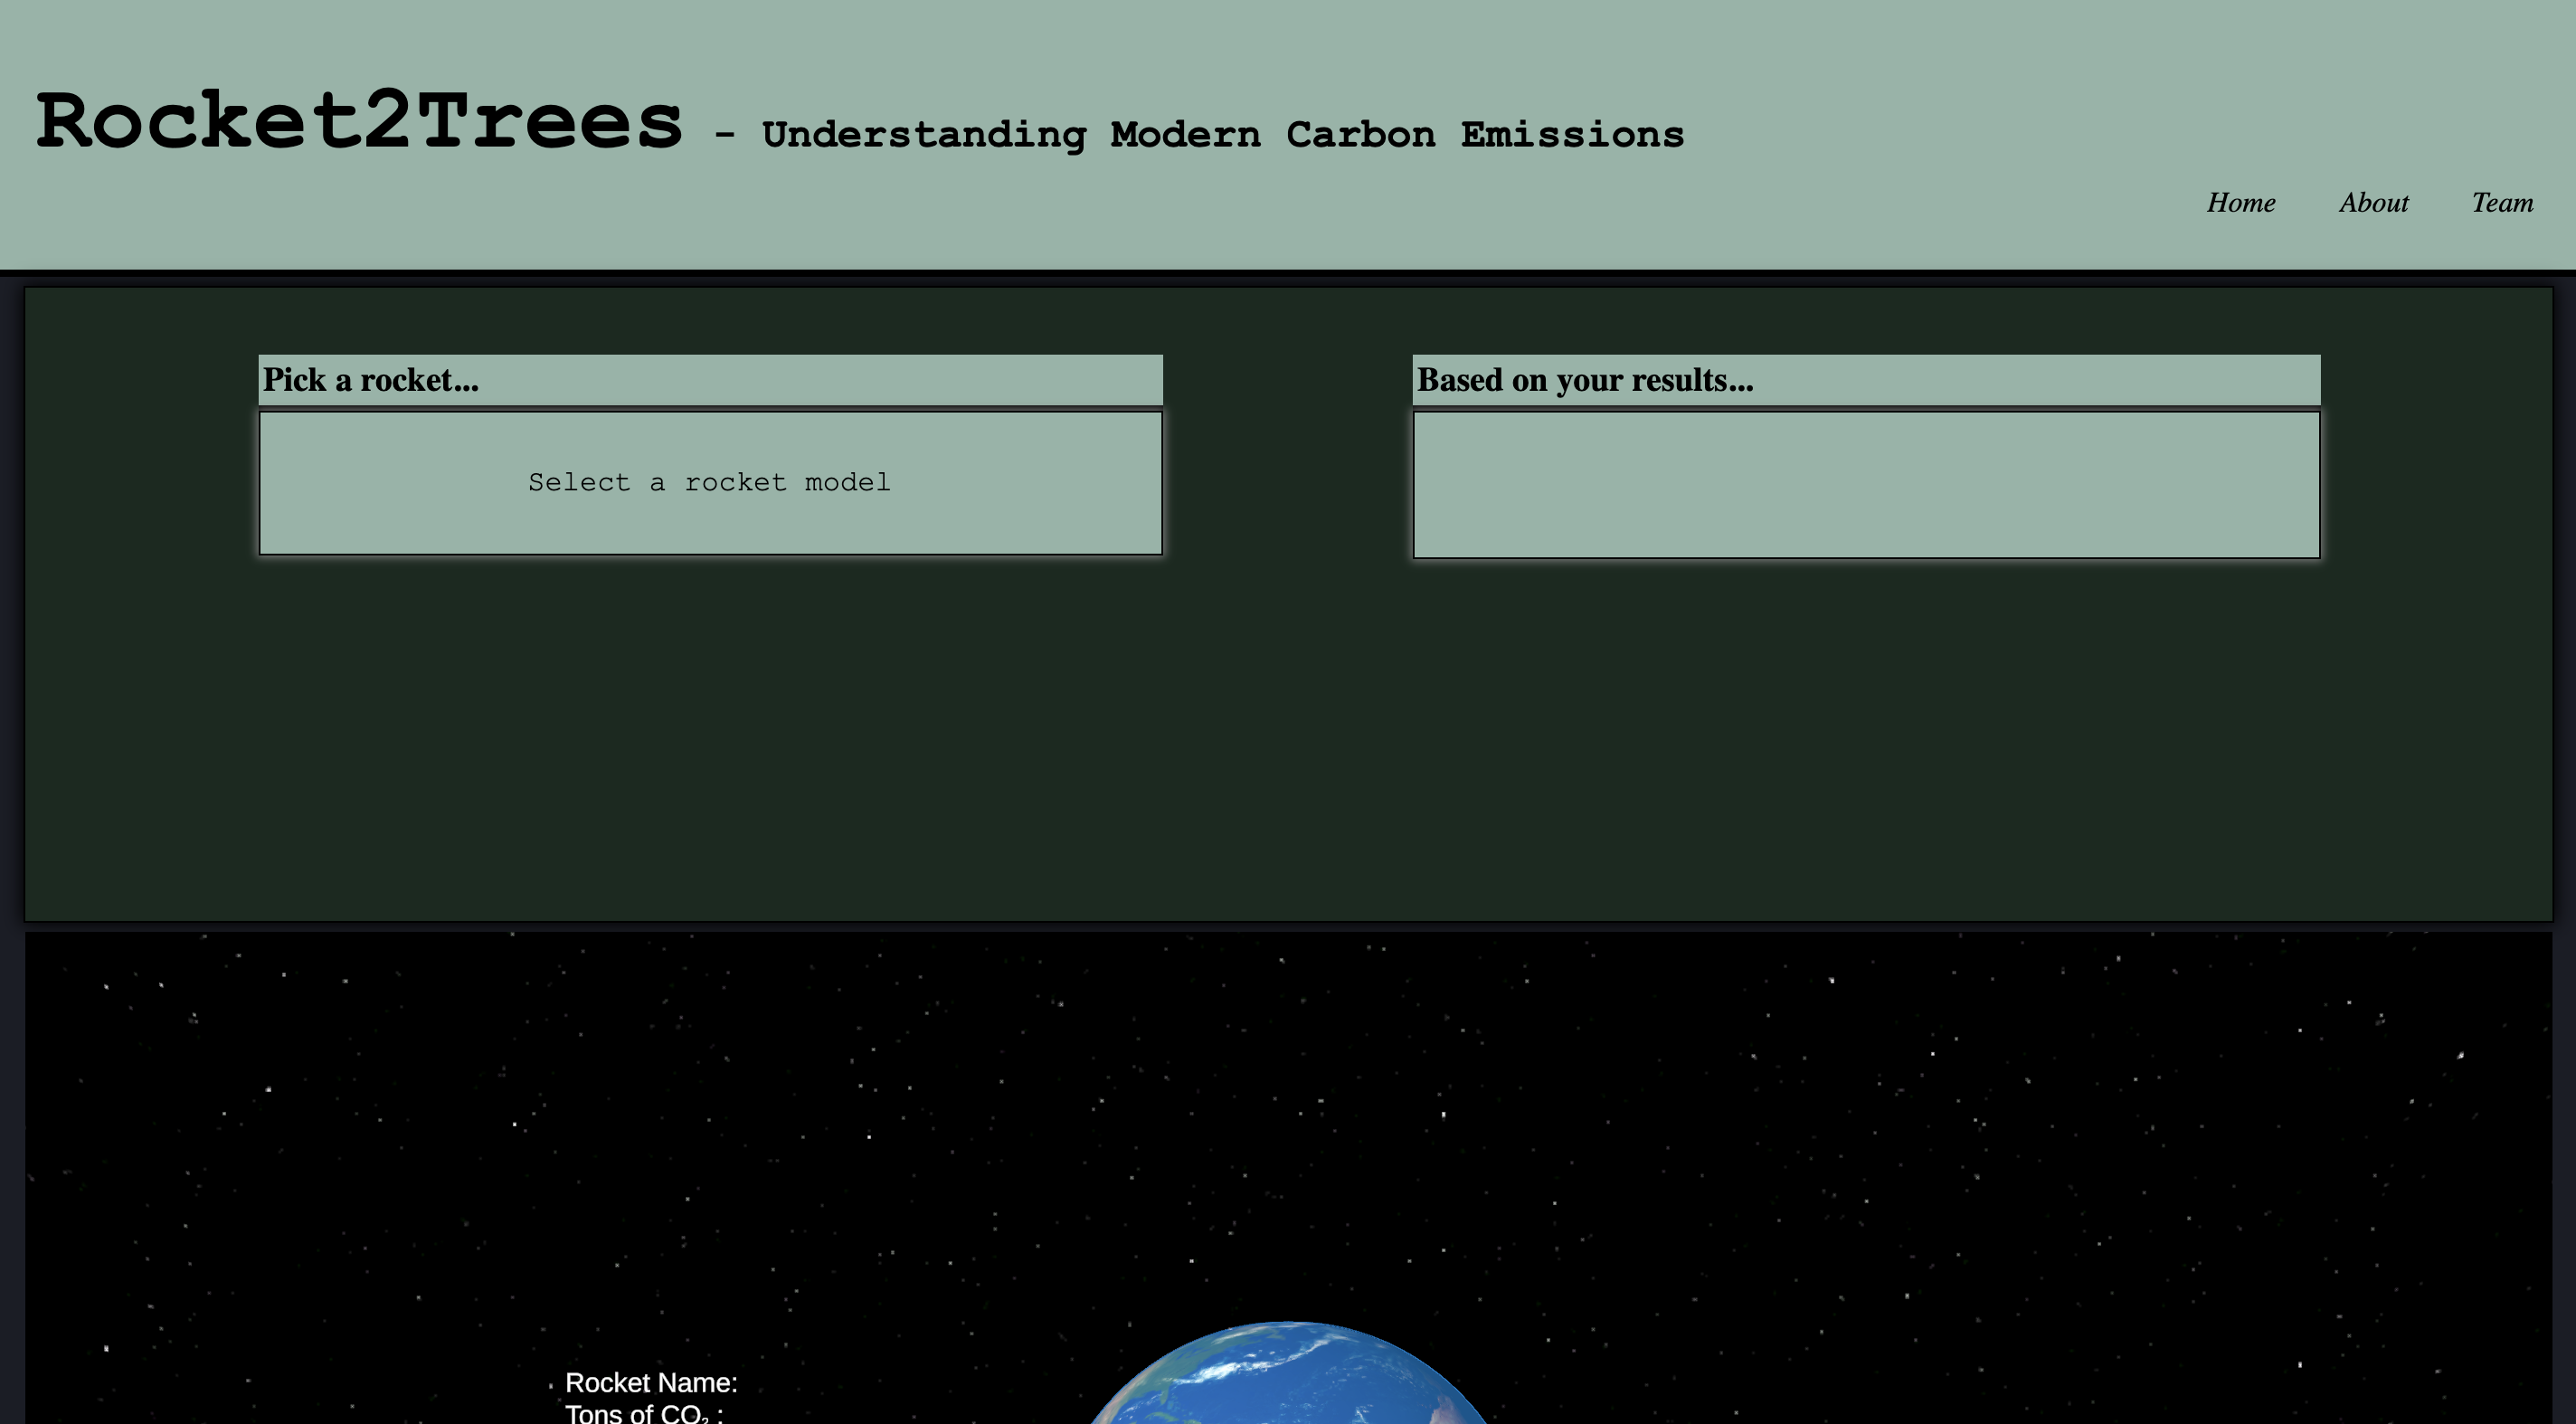Click the Rocket2Trees site title
Viewport: 2576px width, 1424px height.
coord(359,122)
